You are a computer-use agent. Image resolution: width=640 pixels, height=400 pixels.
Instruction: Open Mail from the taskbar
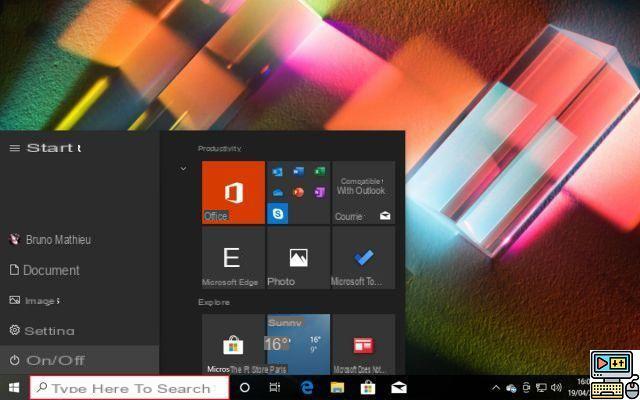tap(399, 388)
